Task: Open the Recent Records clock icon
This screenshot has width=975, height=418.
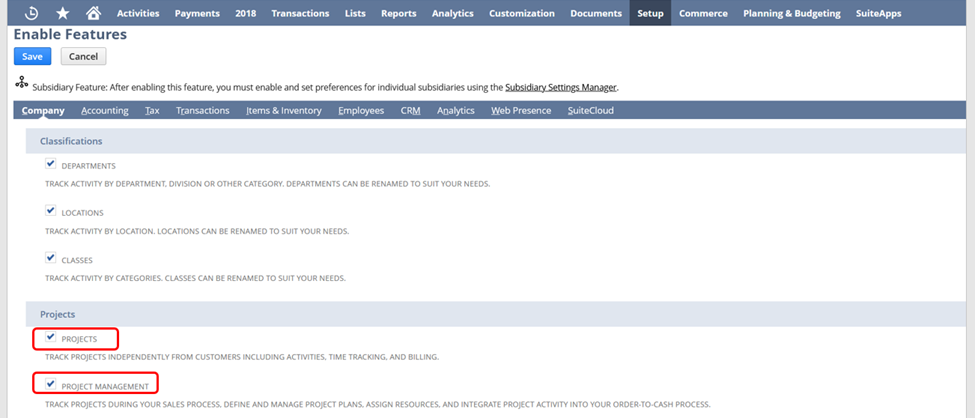Action: click(x=31, y=13)
